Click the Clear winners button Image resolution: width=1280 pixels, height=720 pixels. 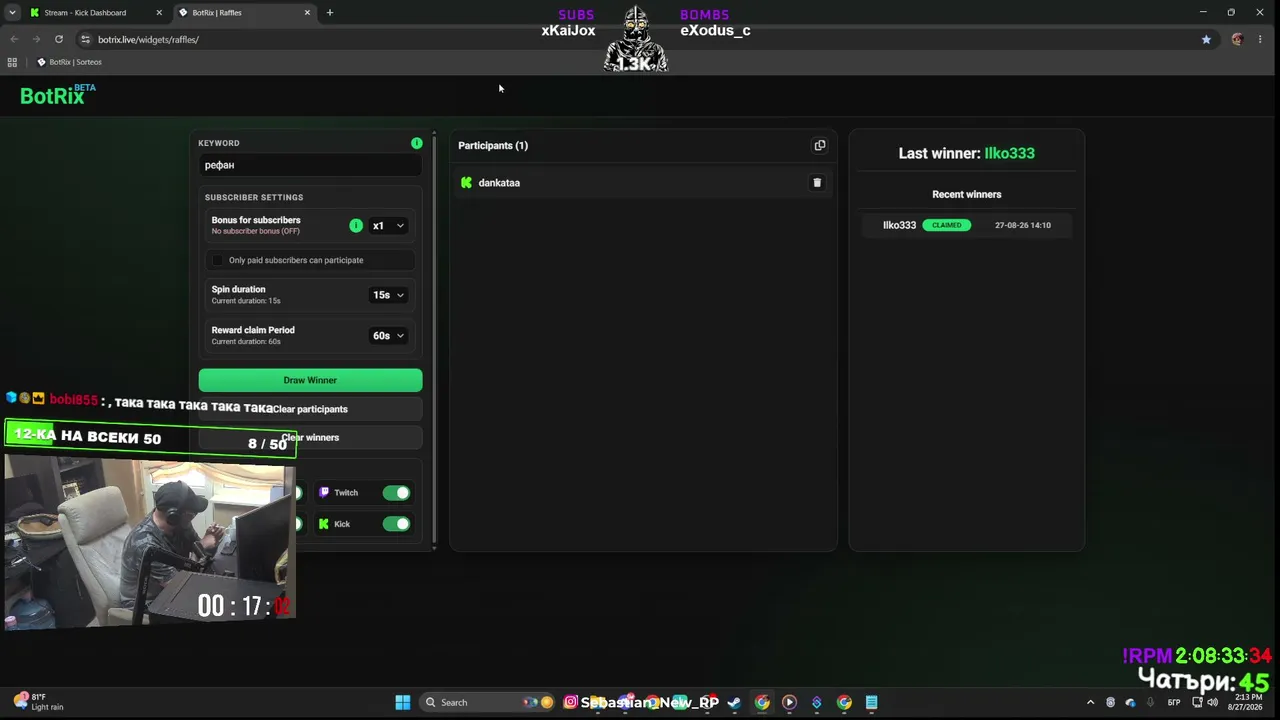[310, 437]
